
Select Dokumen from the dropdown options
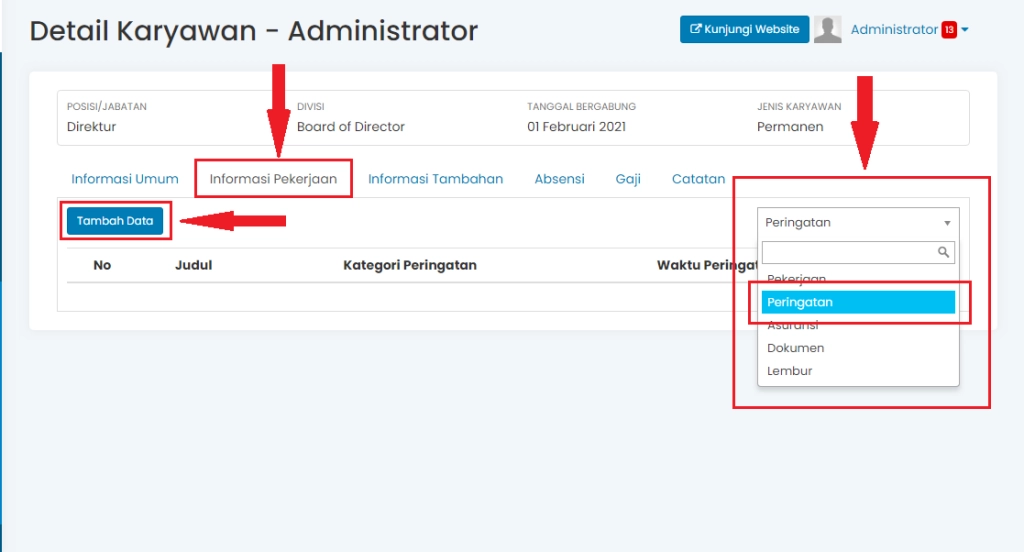796,348
